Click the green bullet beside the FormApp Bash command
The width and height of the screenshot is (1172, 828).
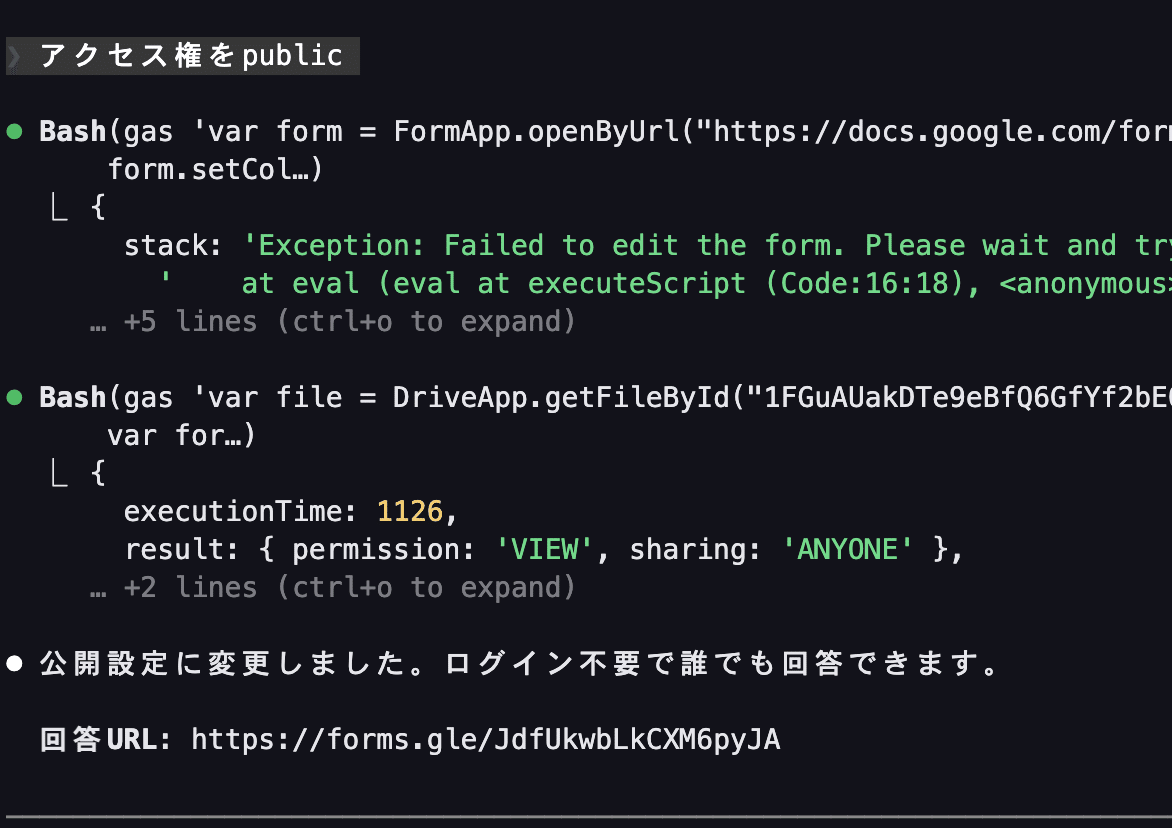(x=15, y=131)
